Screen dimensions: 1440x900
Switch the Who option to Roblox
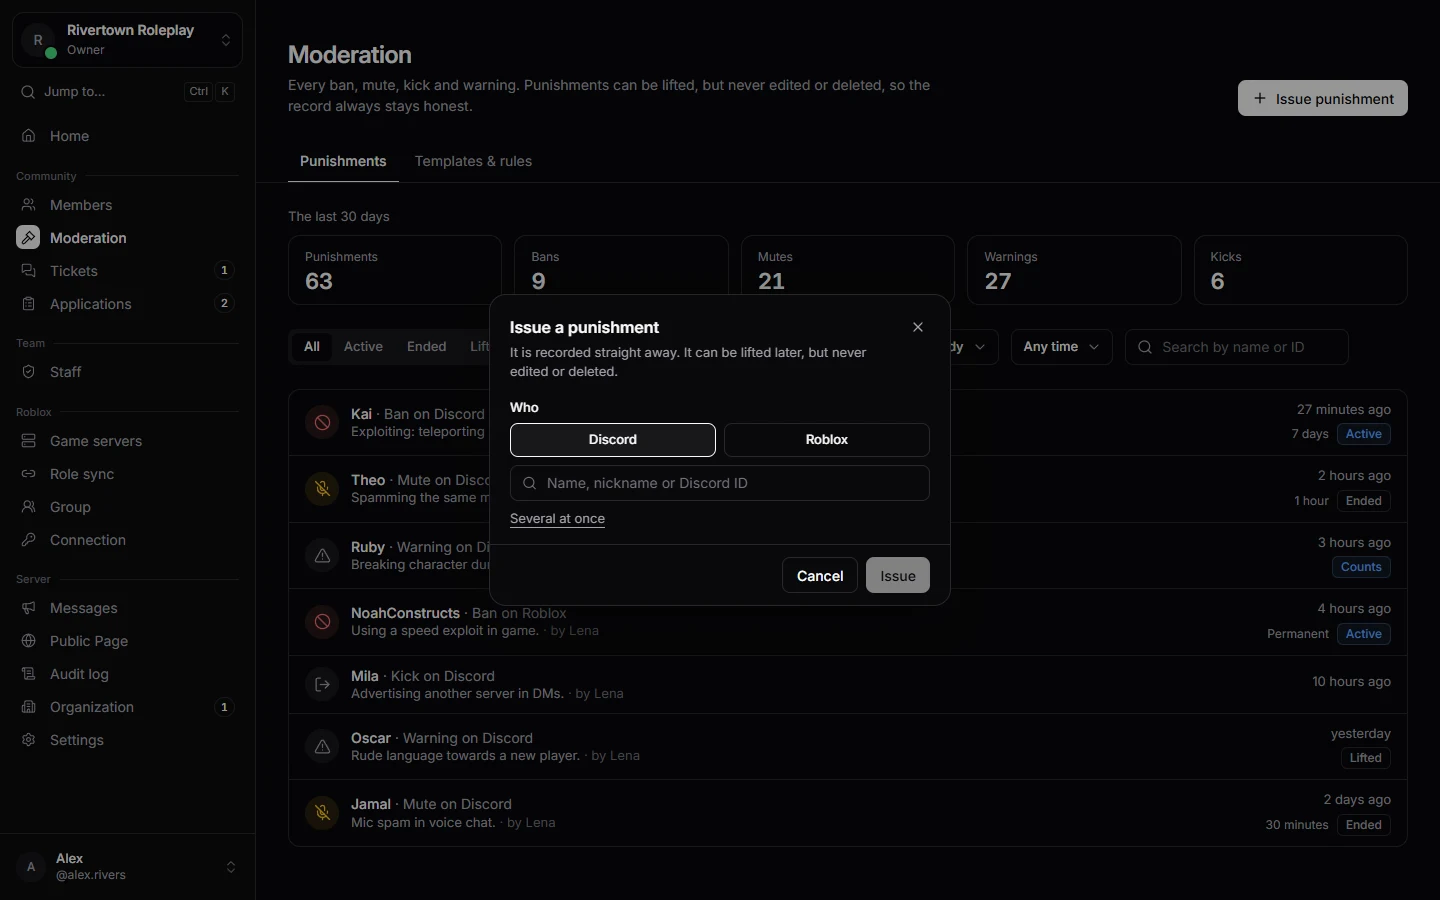[827, 440]
